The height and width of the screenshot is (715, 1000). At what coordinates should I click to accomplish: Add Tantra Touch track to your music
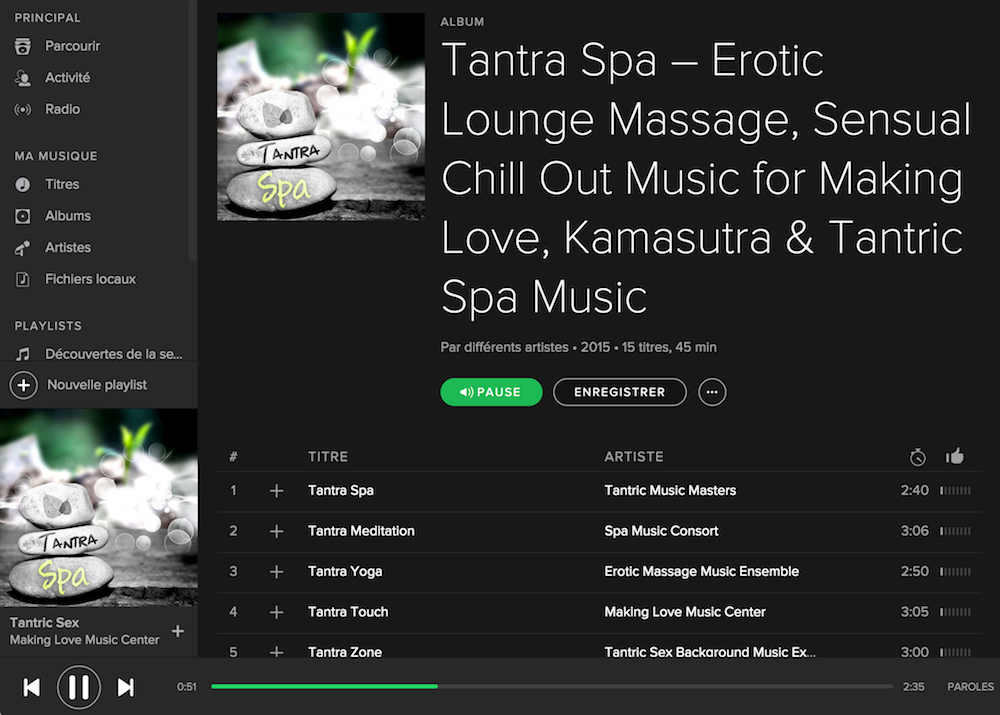pos(276,612)
